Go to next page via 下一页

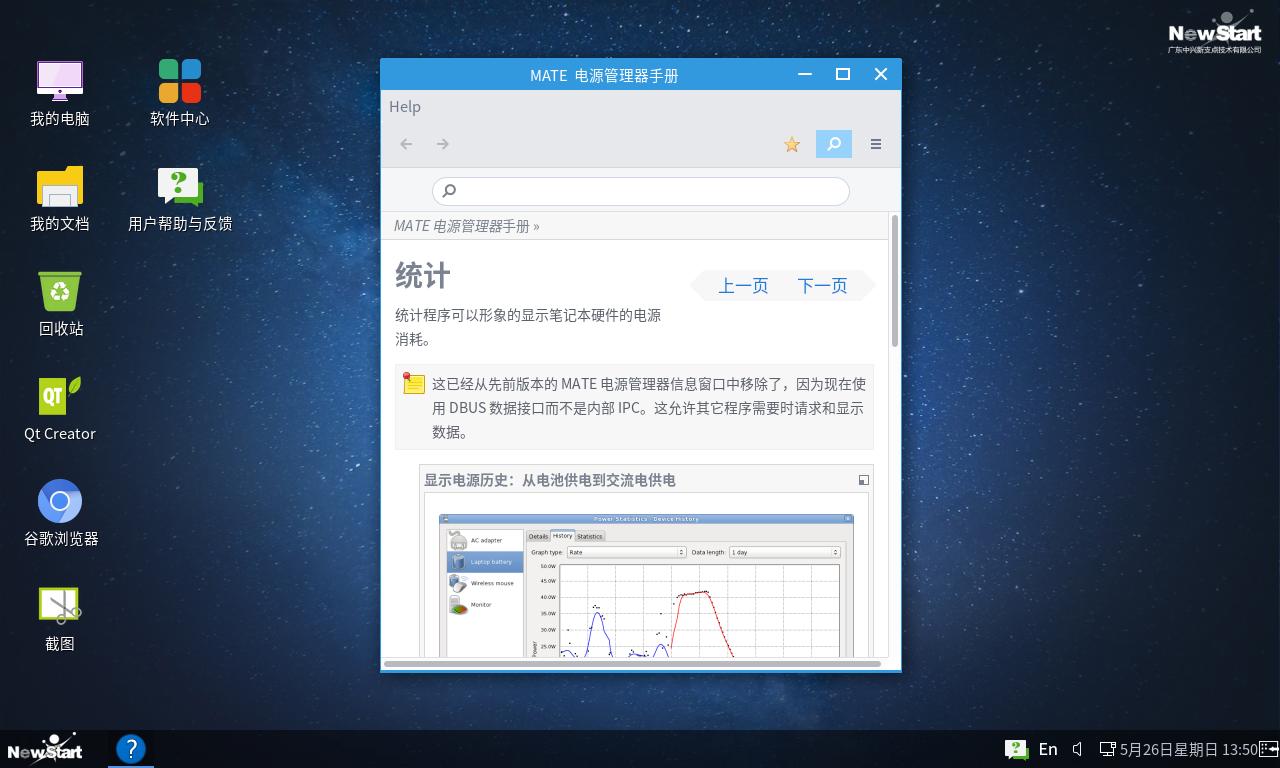click(822, 286)
